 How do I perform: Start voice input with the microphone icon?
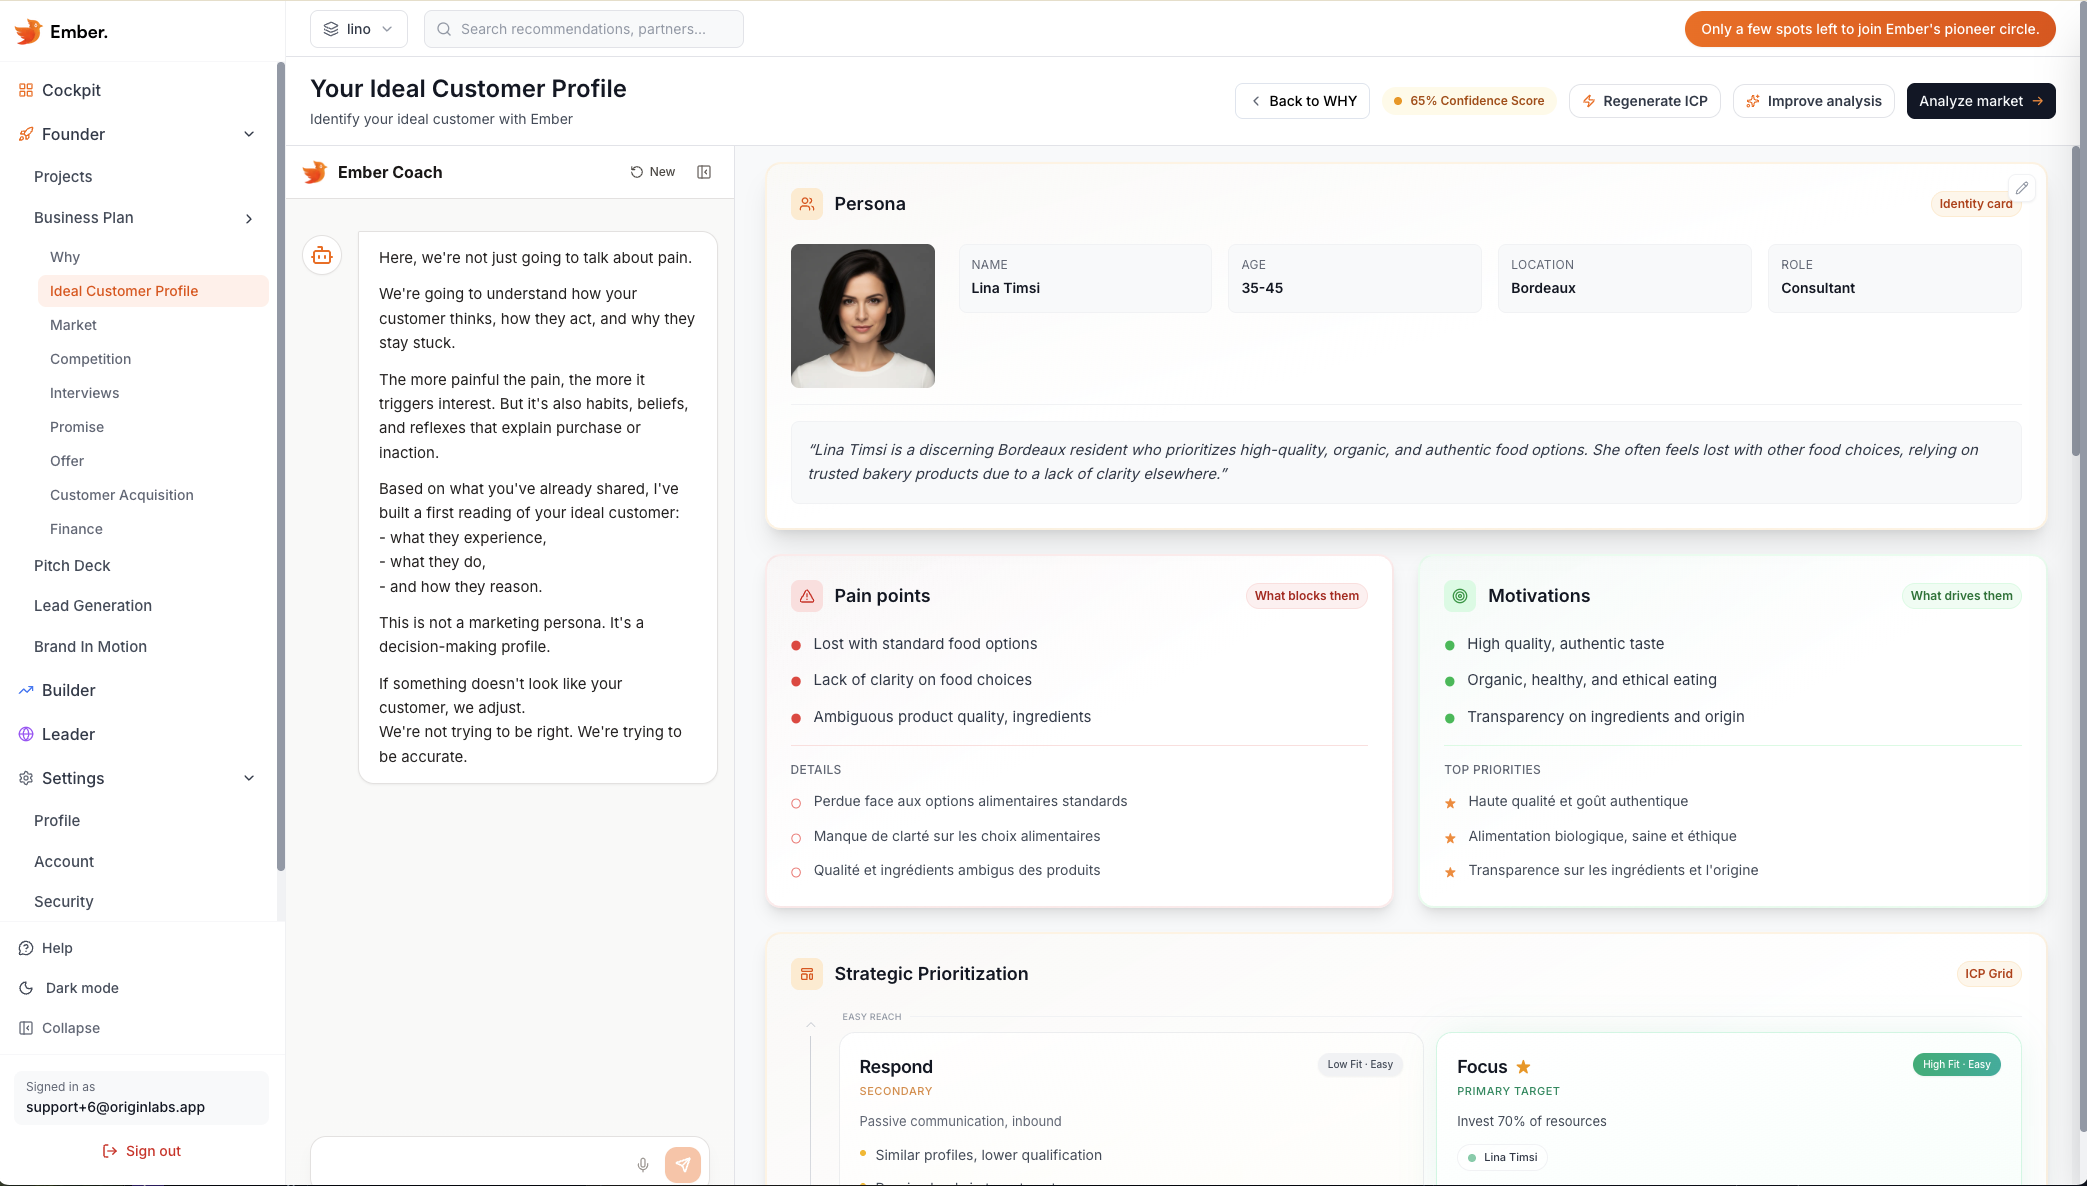point(643,1165)
